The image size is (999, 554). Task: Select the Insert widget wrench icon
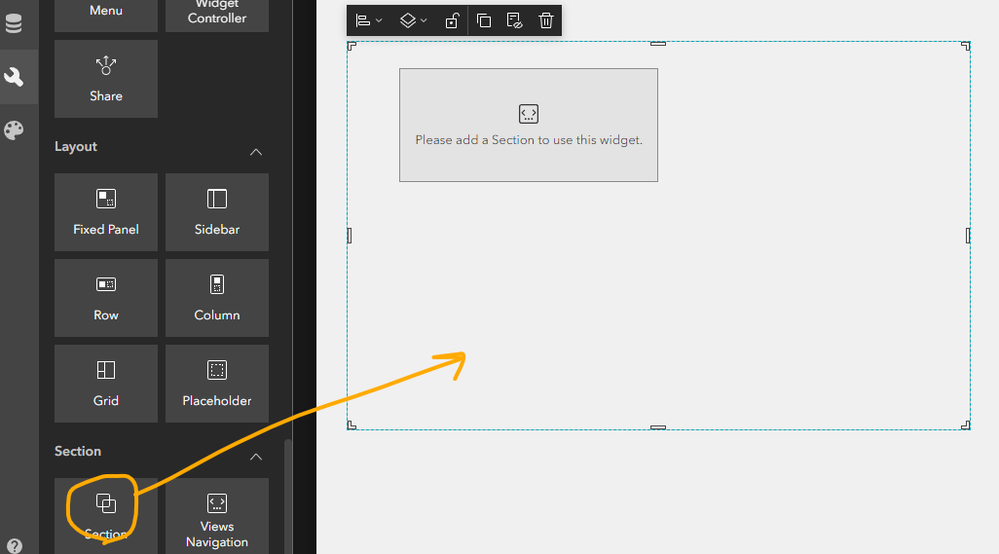tap(13, 76)
